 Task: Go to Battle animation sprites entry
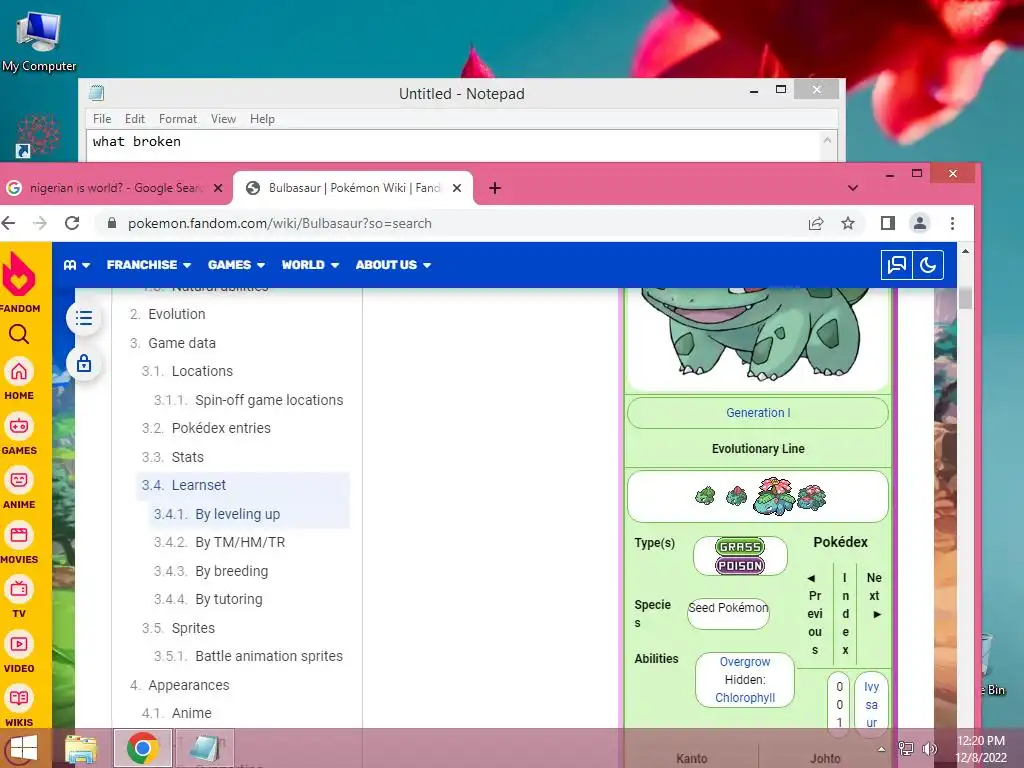pyautogui.click(x=268, y=656)
